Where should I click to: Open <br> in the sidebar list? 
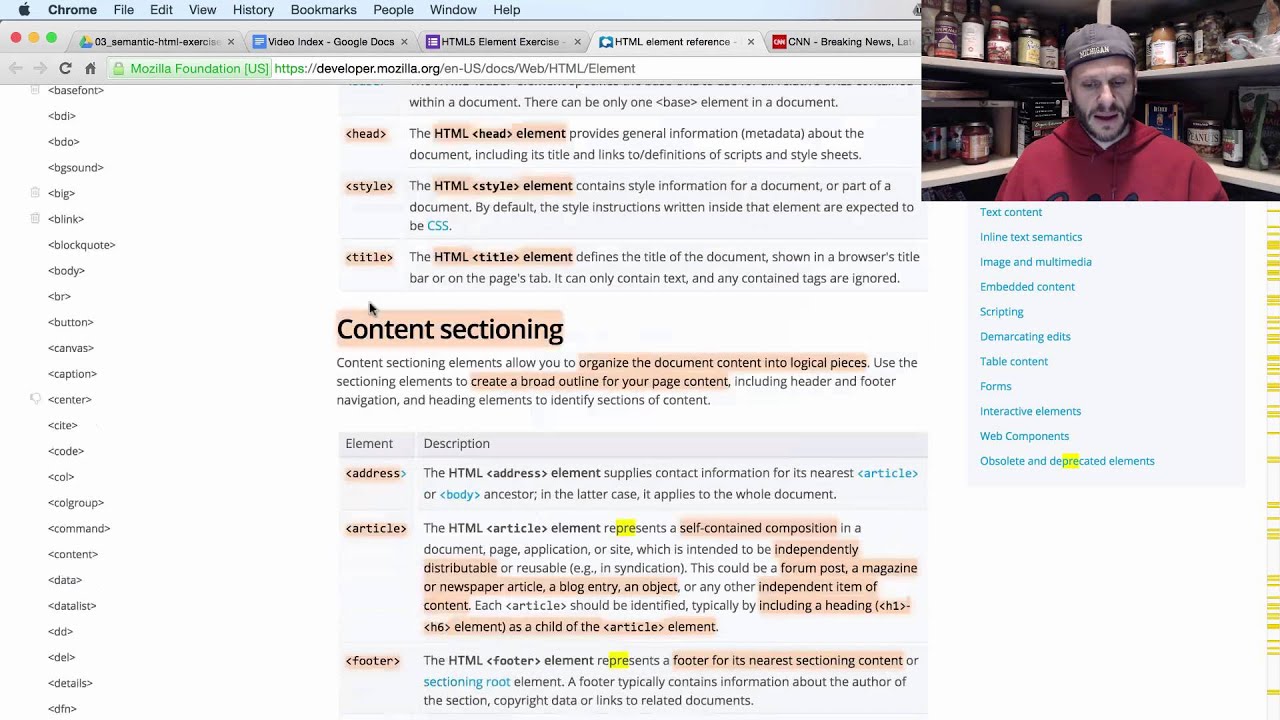tap(59, 296)
